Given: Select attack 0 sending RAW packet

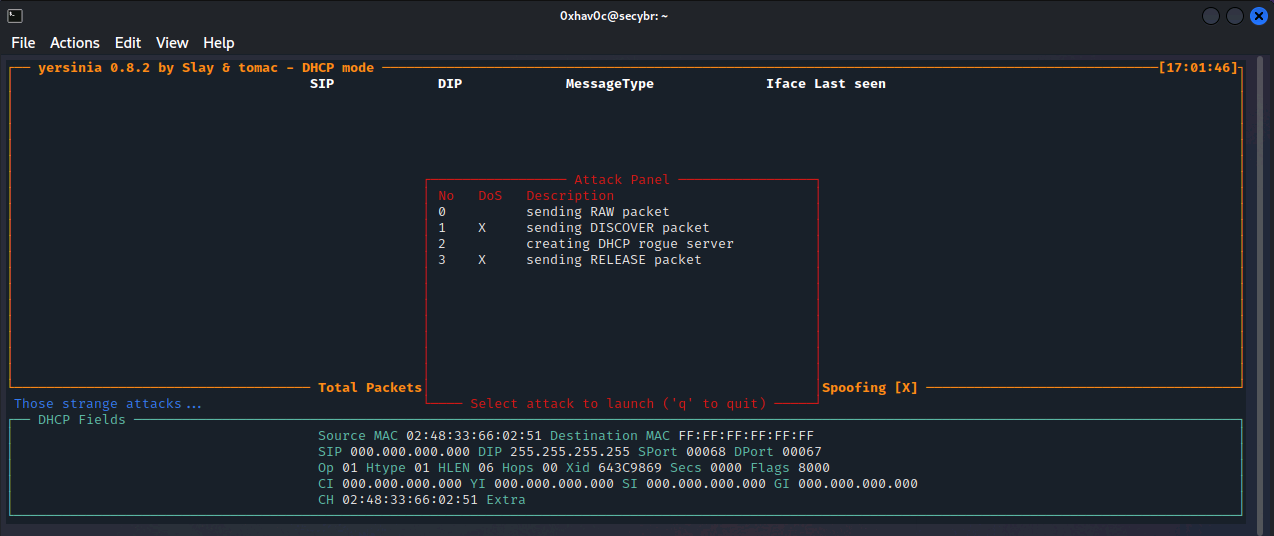Looking at the screenshot, I should [597, 212].
